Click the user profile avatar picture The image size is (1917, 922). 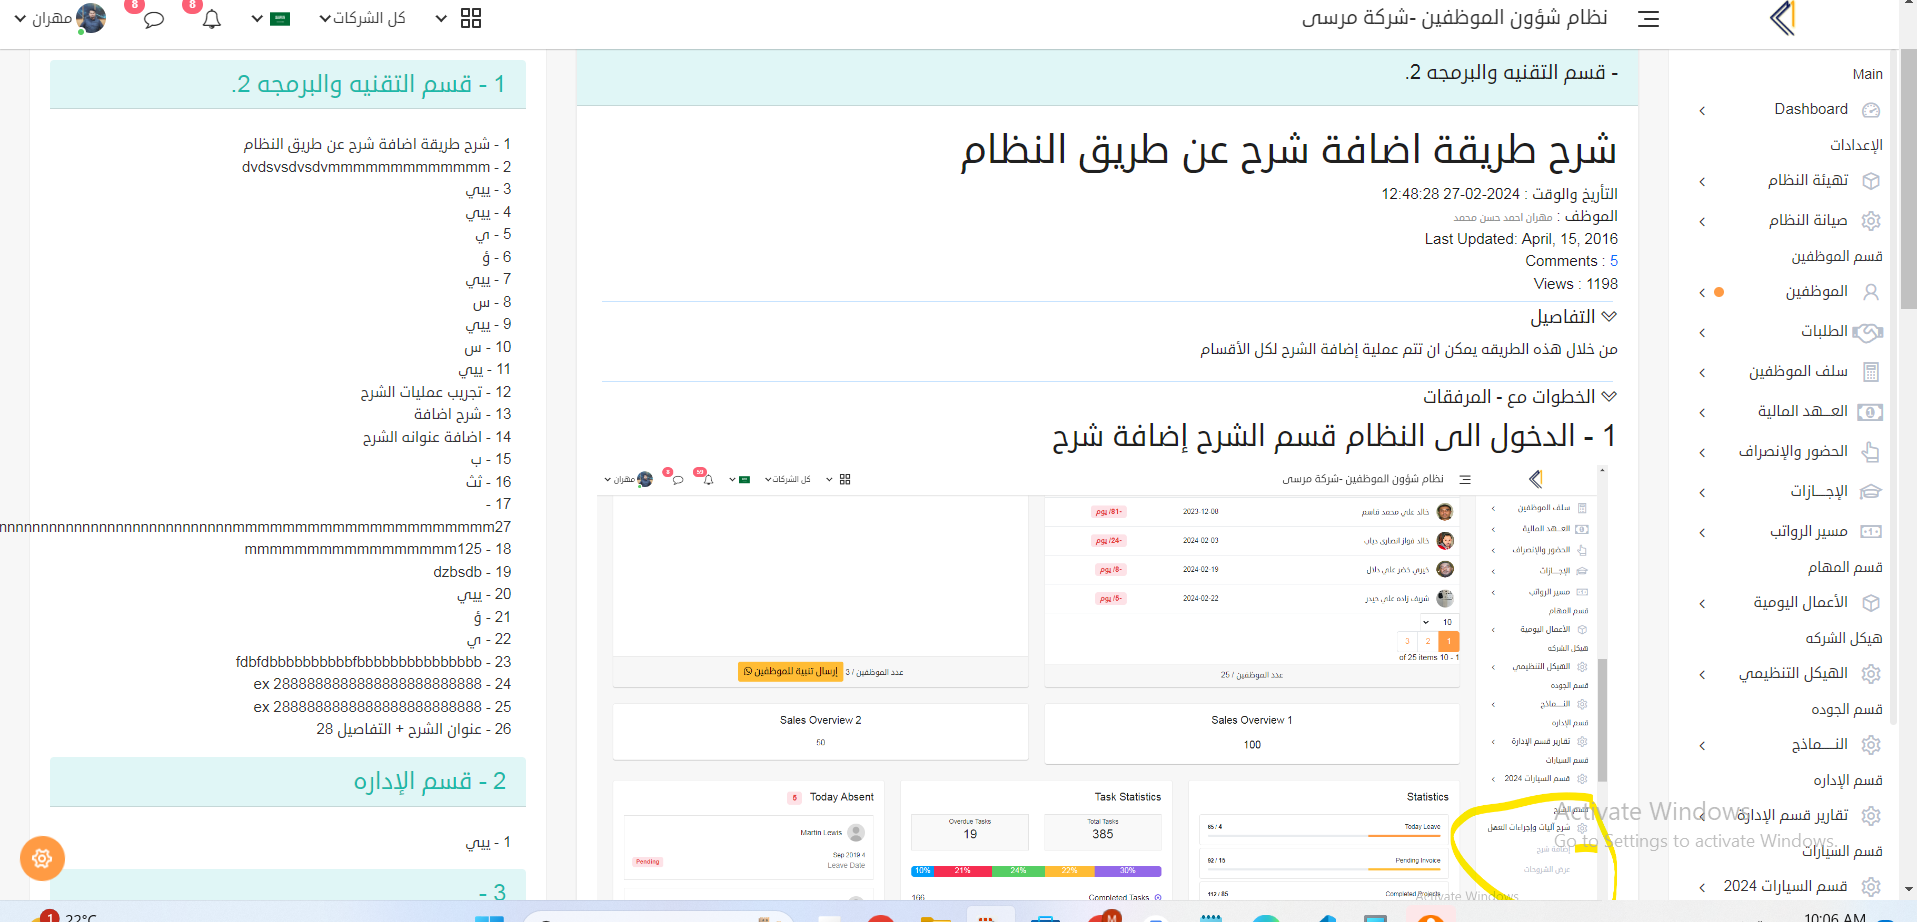91,18
